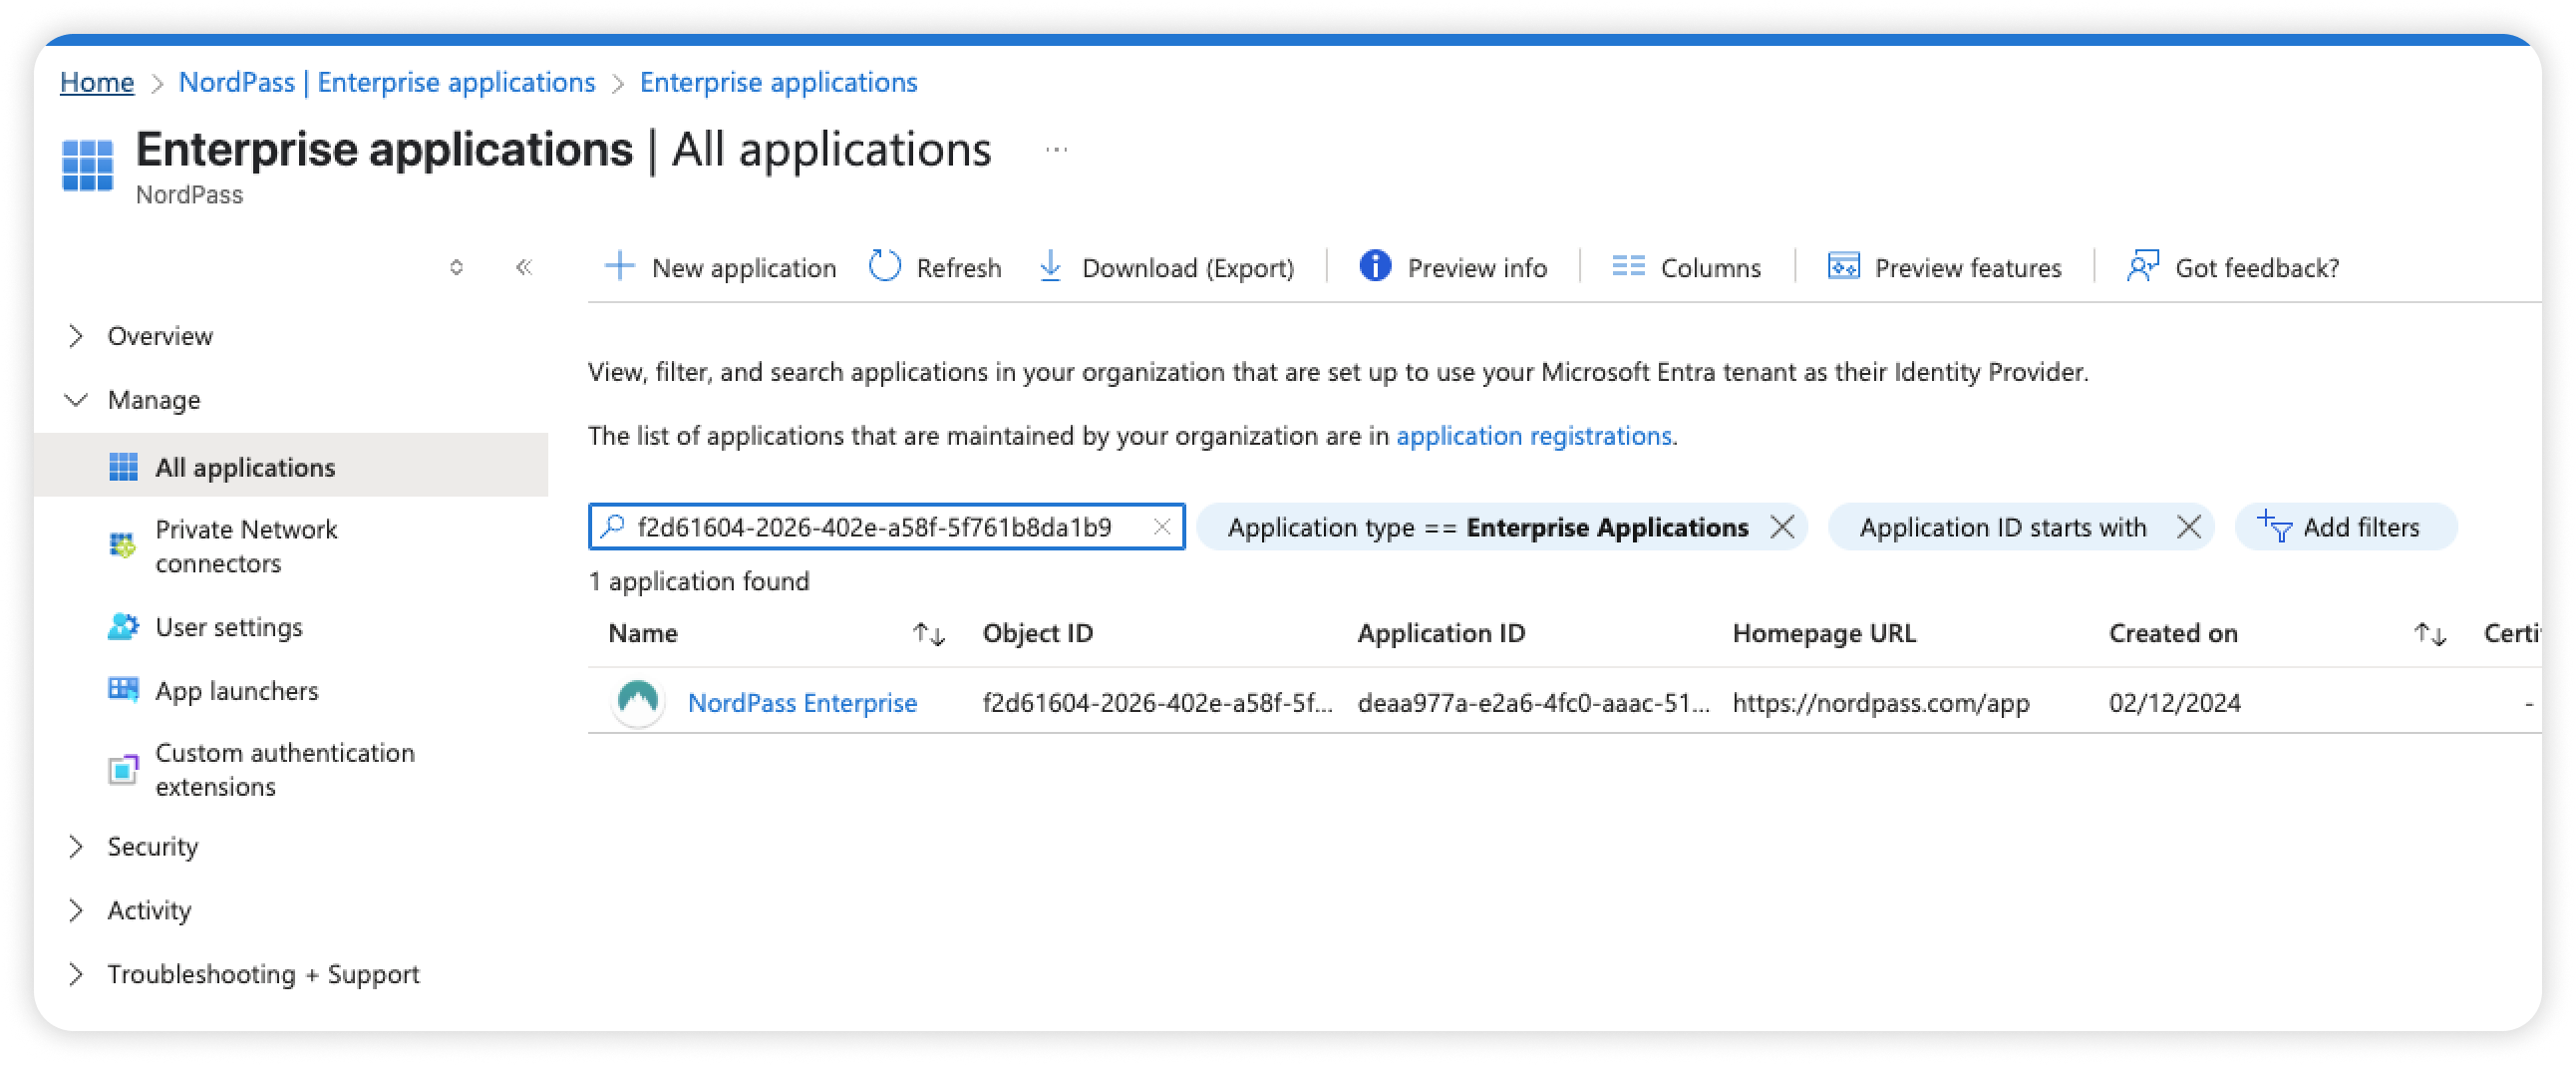Expand the Activity section
Image resolution: width=2576 pixels, height=1065 pixels.
coord(75,910)
